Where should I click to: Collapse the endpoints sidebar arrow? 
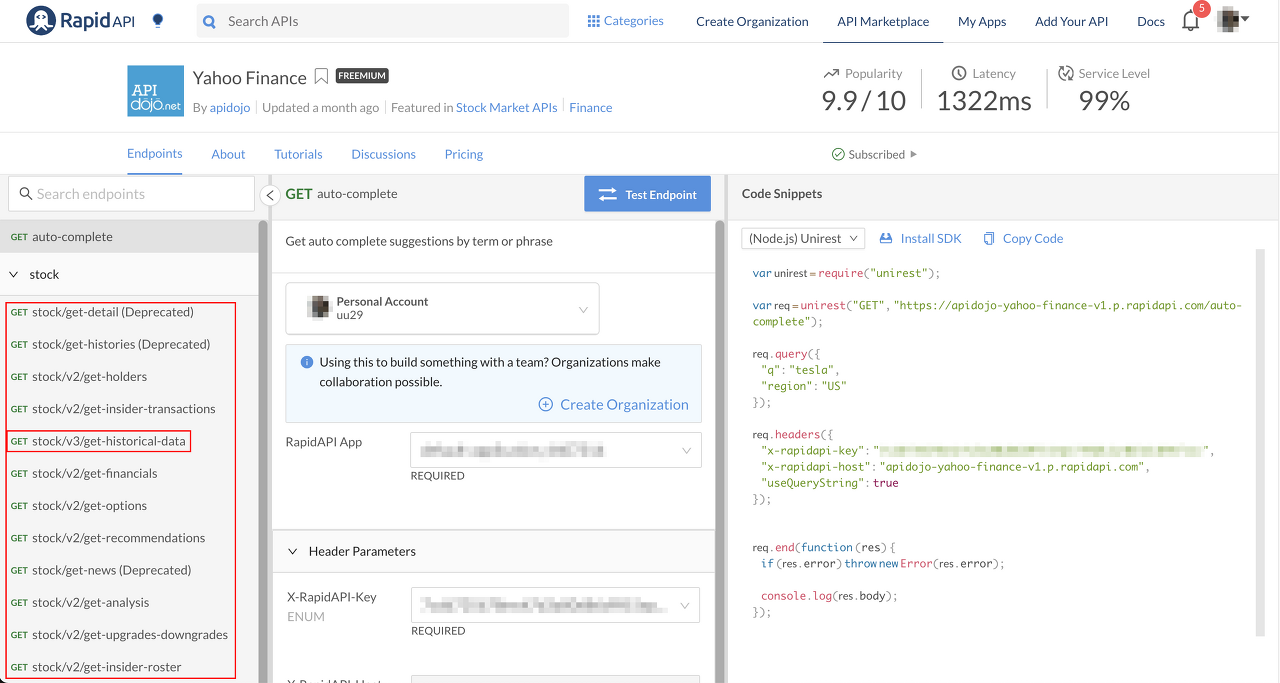coord(269,195)
